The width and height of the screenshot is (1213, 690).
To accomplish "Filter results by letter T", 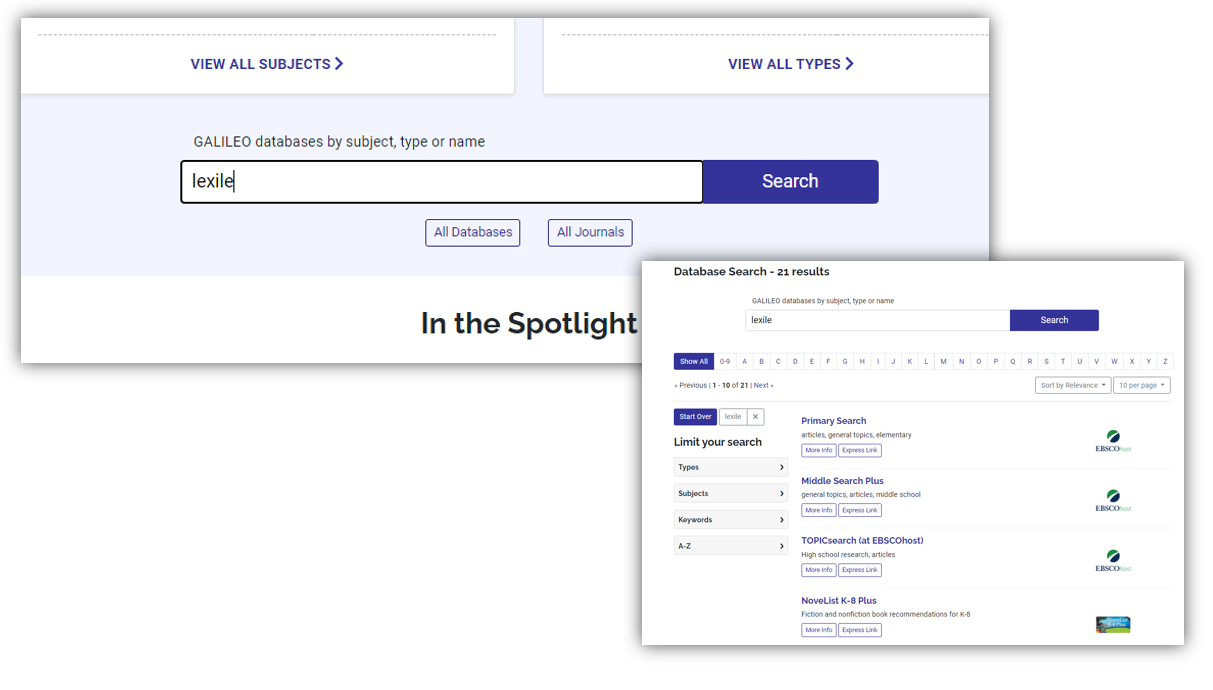I will pos(1063,361).
